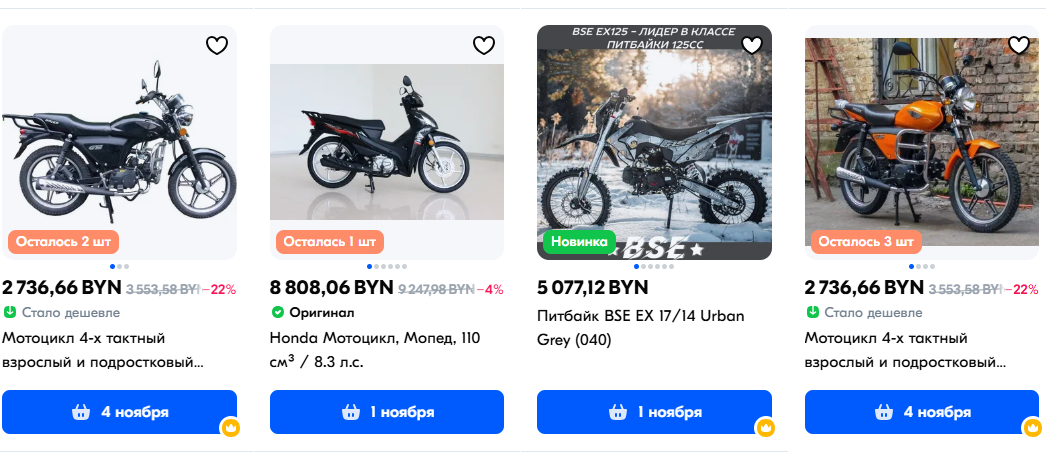1046x452 pixels.
Task: Open 'Honda Мотоцикл, Мопед, 110 см³' title link
Action: pos(374,349)
